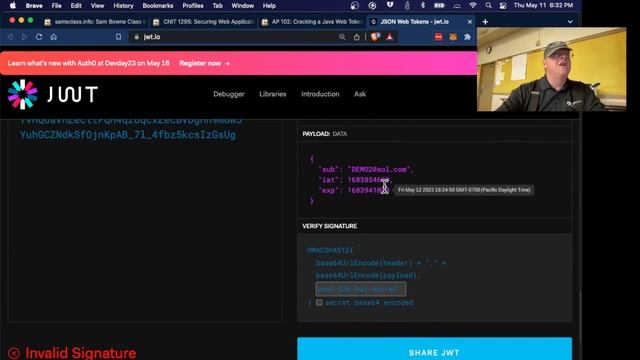This screenshot has height=360, width=640.
Task: Open the Debugger nav link
Action: tap(229, 94)
